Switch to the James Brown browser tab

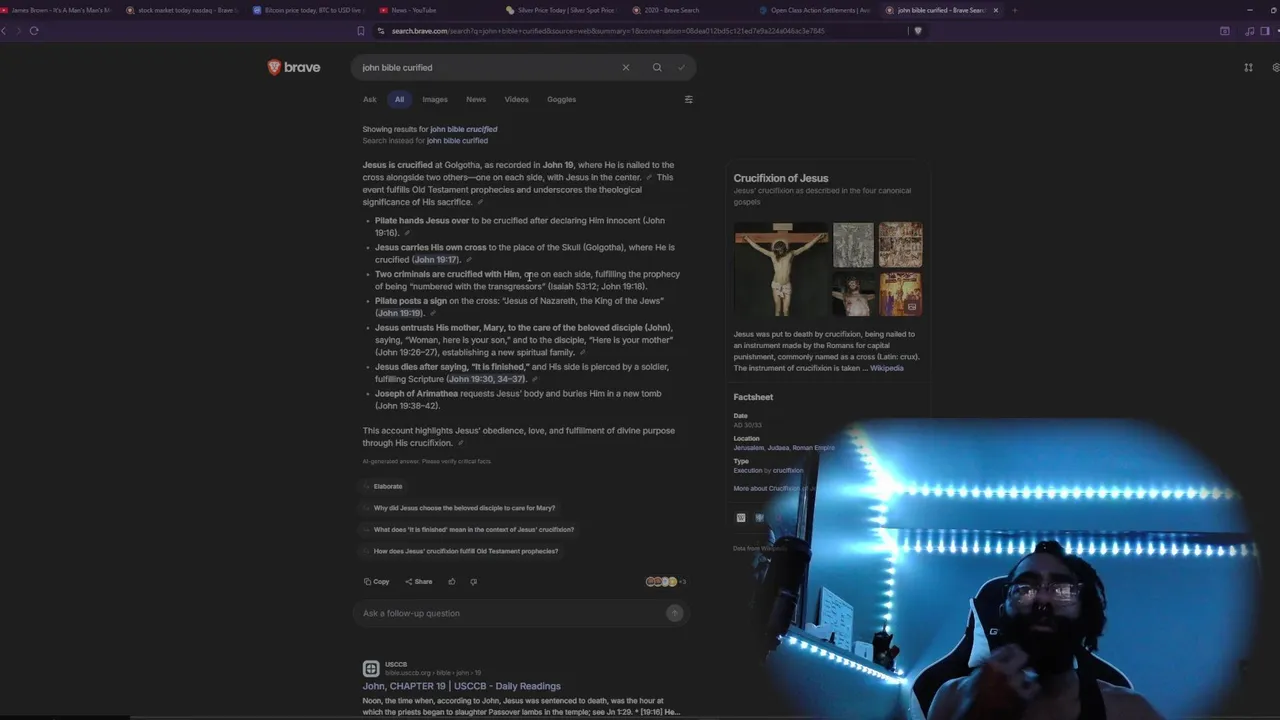(56, 10)
